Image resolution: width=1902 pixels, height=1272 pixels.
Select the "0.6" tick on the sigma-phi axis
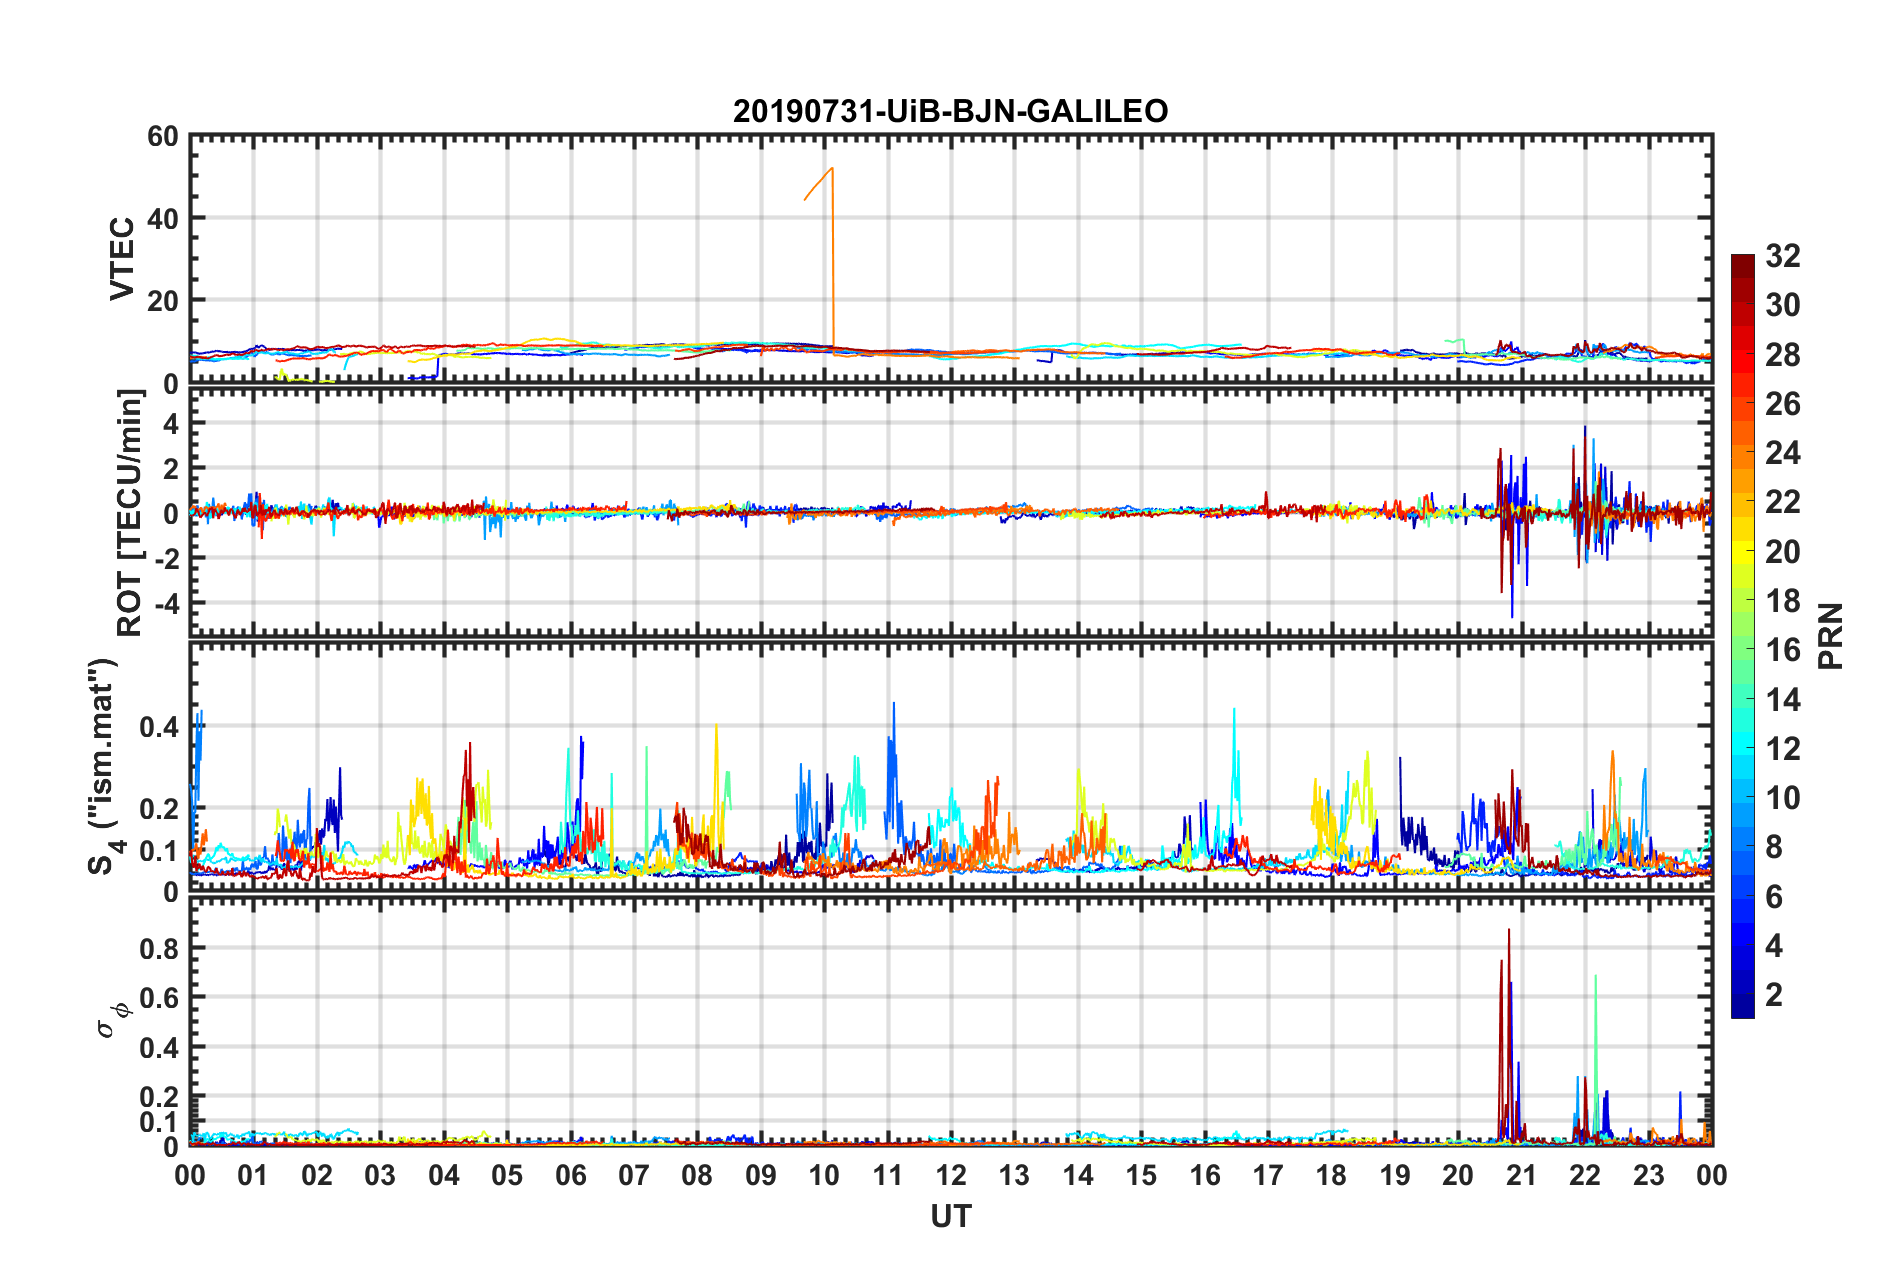tap(159, 998)
